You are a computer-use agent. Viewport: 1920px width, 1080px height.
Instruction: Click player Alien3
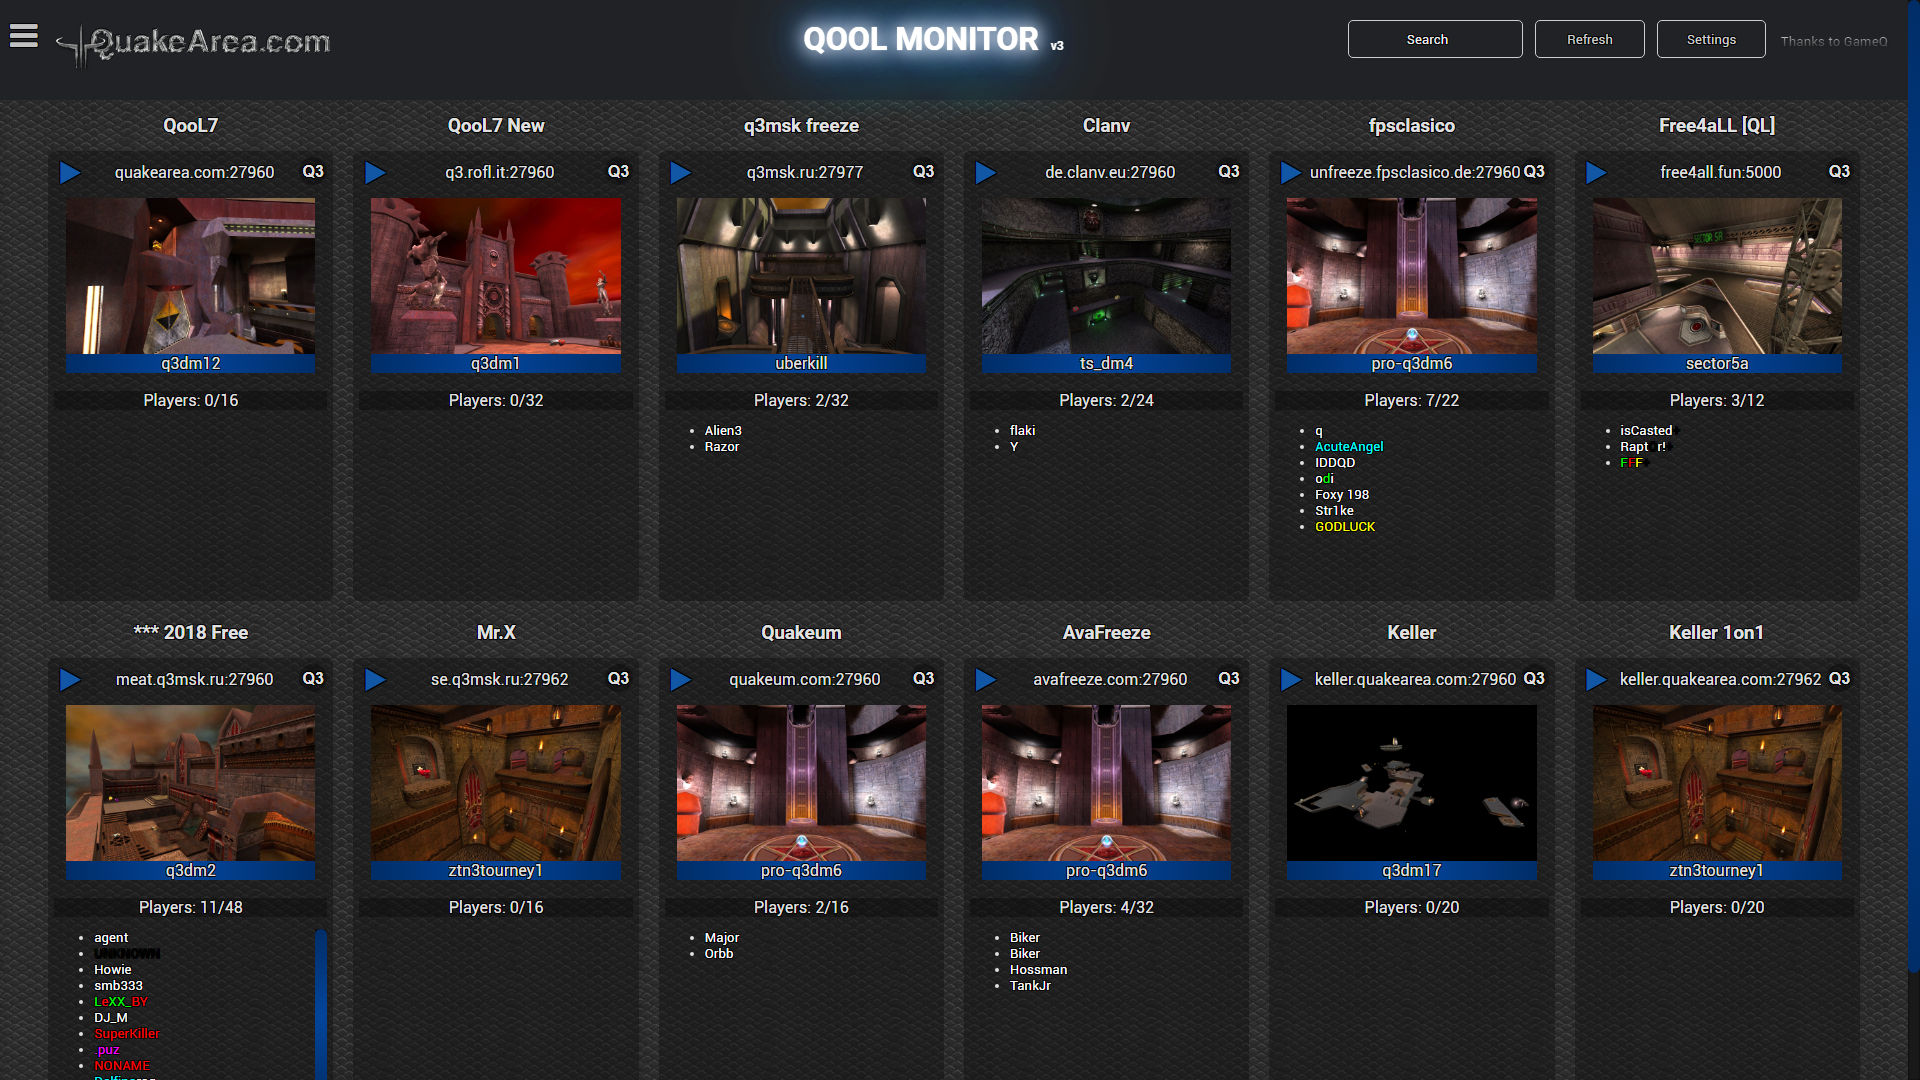(x=723, y=431)
